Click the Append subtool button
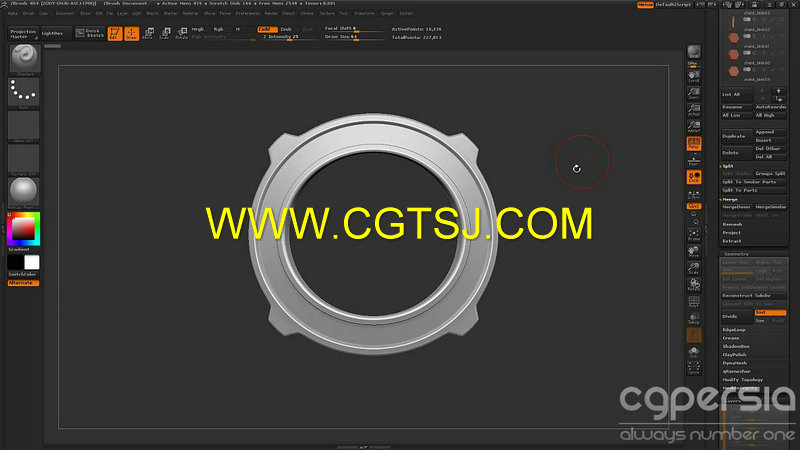The height and width of the screenshot is (450, 800). [770, 132]
